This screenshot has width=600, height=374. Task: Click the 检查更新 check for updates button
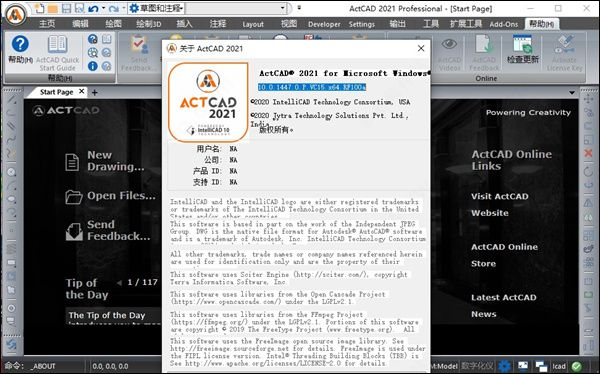(523, 49)
